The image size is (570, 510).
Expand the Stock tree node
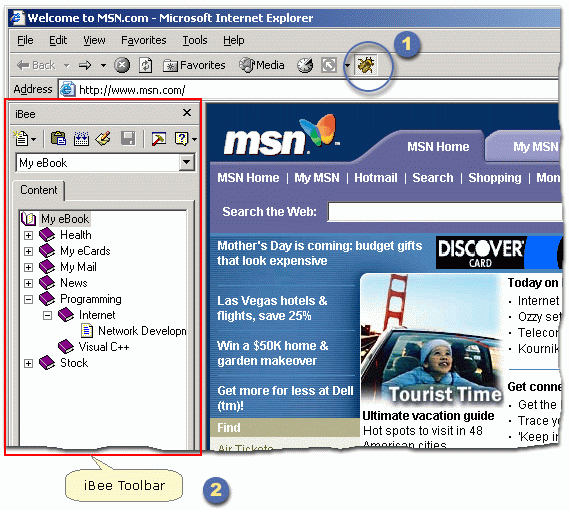click(28, 363)
